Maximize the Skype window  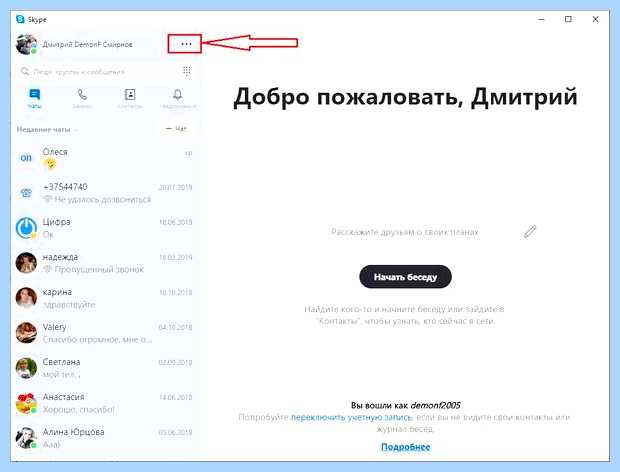[x=568, y=19]
